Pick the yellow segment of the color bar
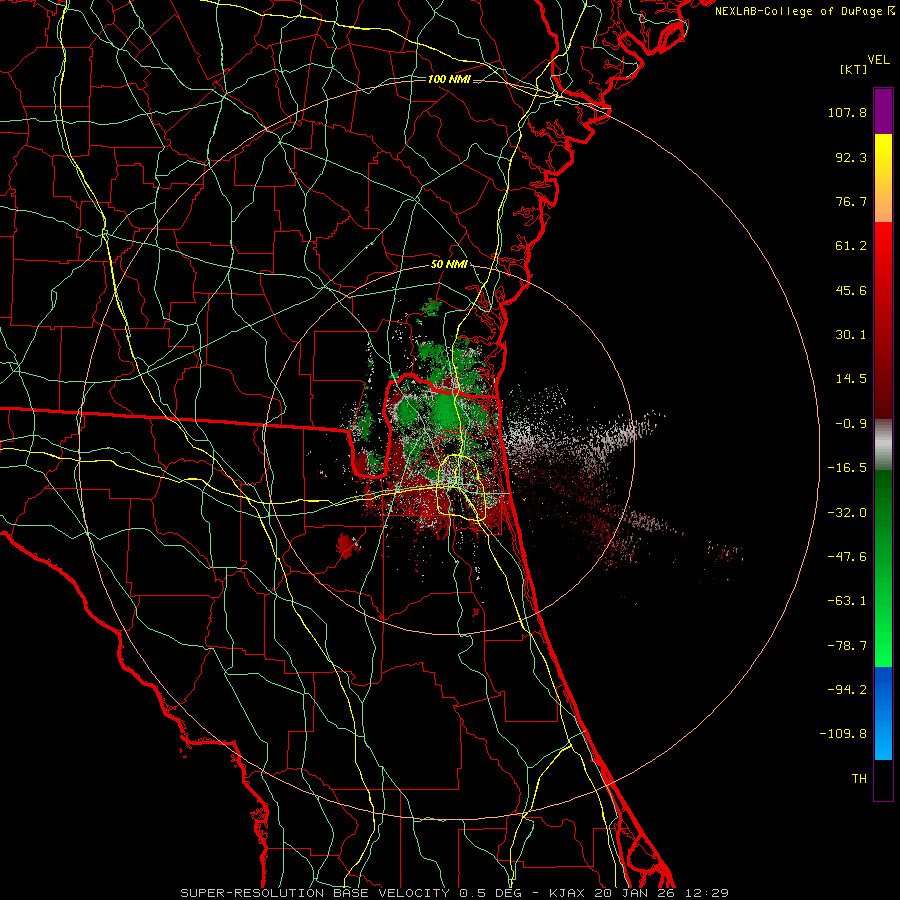 (x=883, y=178)
